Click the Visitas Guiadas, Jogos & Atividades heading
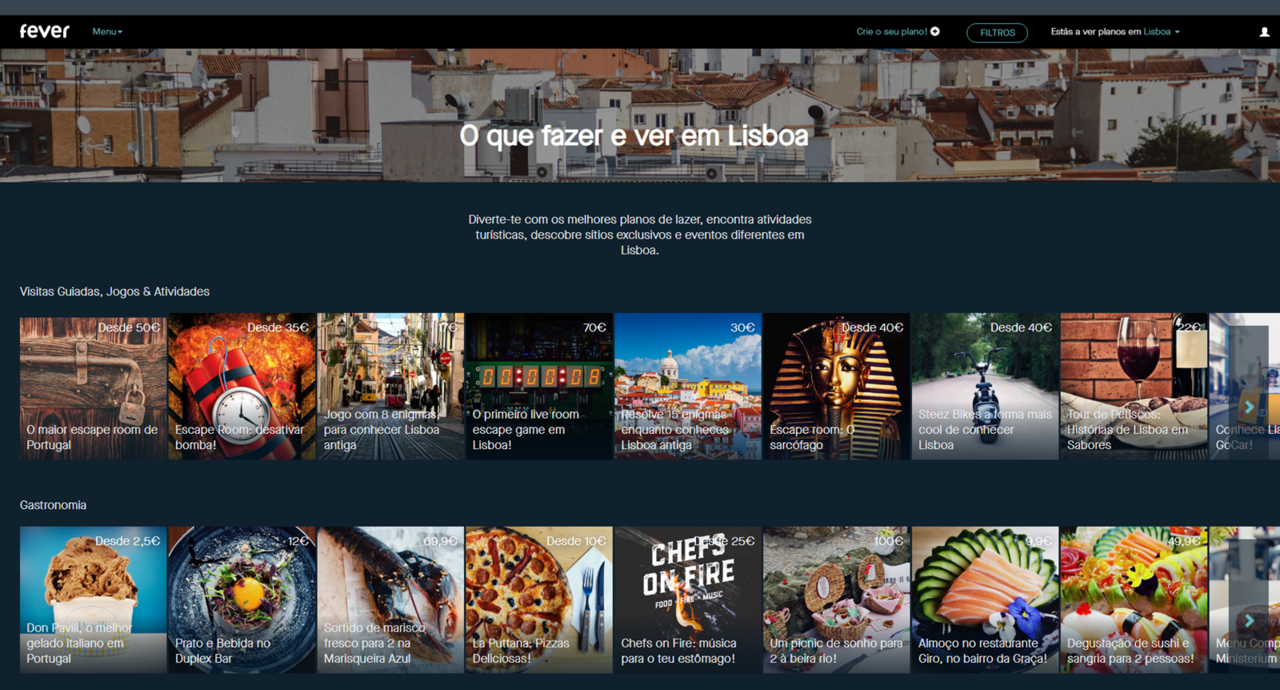1280x690 pixels. tap(115, 292)
